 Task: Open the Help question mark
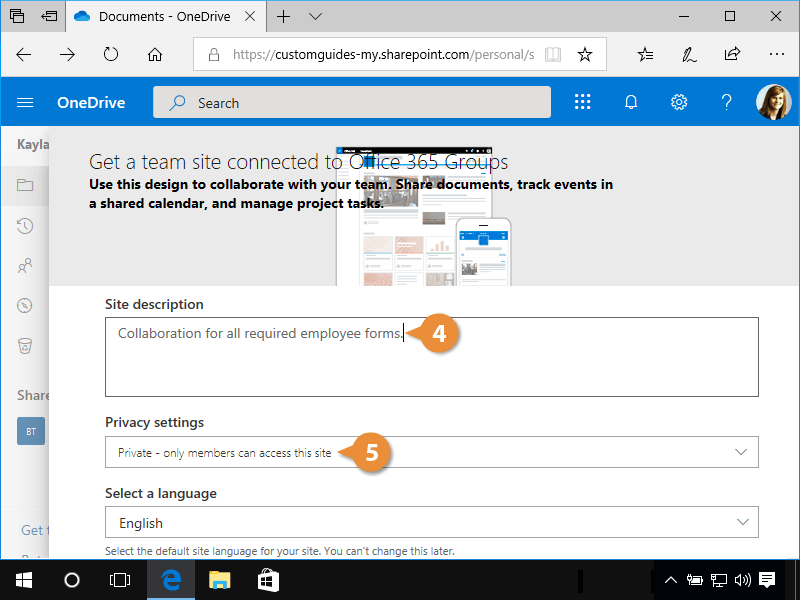727,102
